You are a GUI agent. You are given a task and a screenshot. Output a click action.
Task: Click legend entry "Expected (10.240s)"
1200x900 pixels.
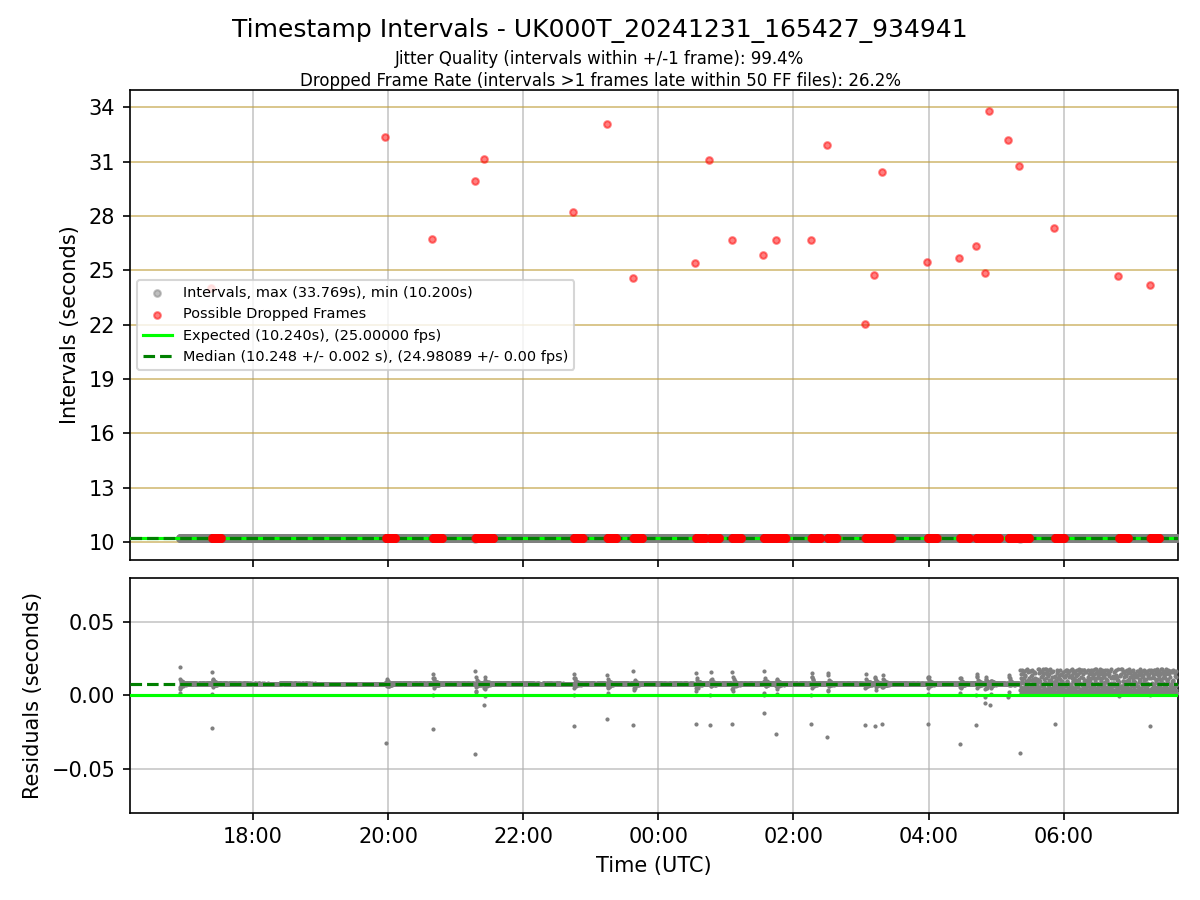[x=311, y=335]
